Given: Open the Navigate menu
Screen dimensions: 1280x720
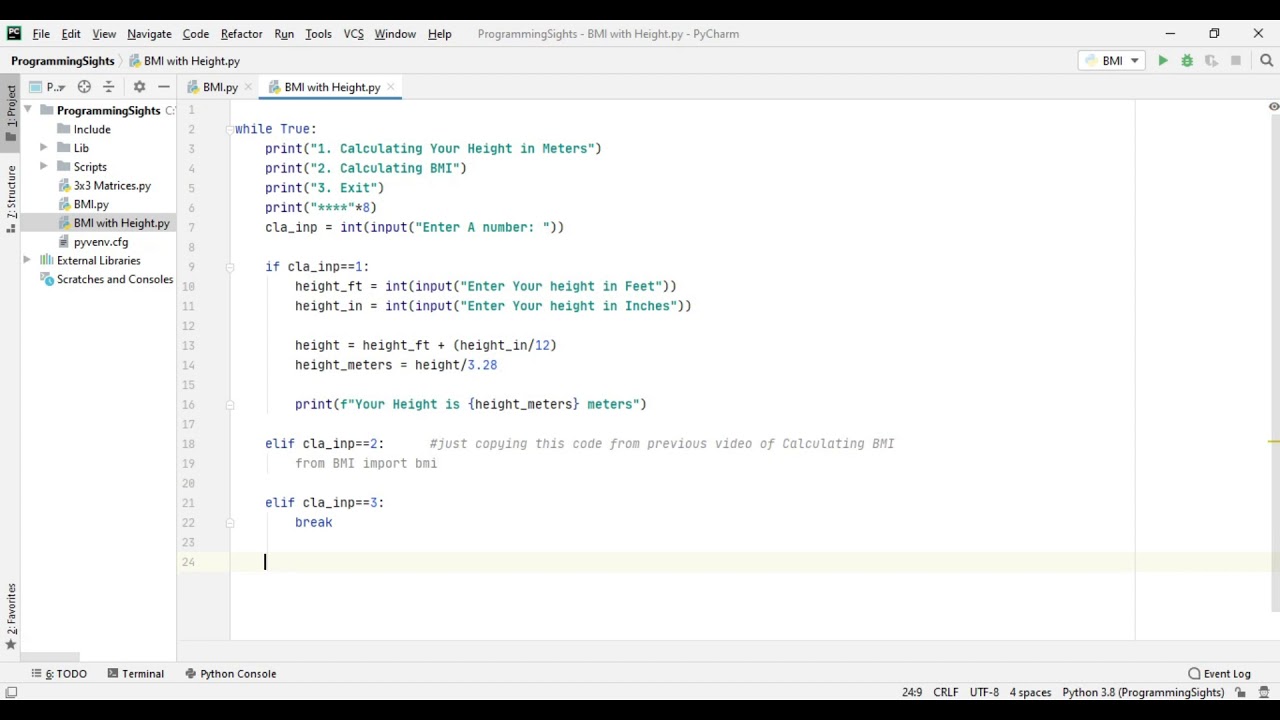Looking at the screenshot, I should point(149,34).
